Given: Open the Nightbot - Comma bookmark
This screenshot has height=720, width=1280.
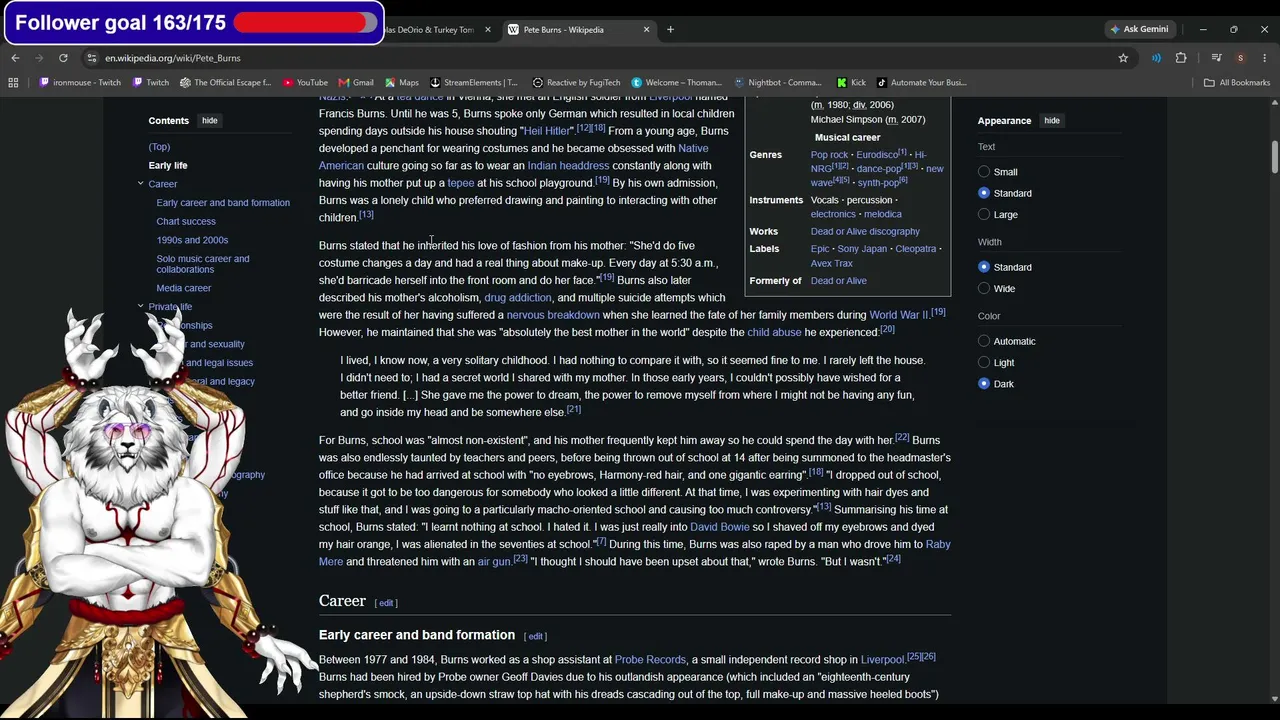Looking at the screenshot, I should pyautogui.click(x=778, y=83).
